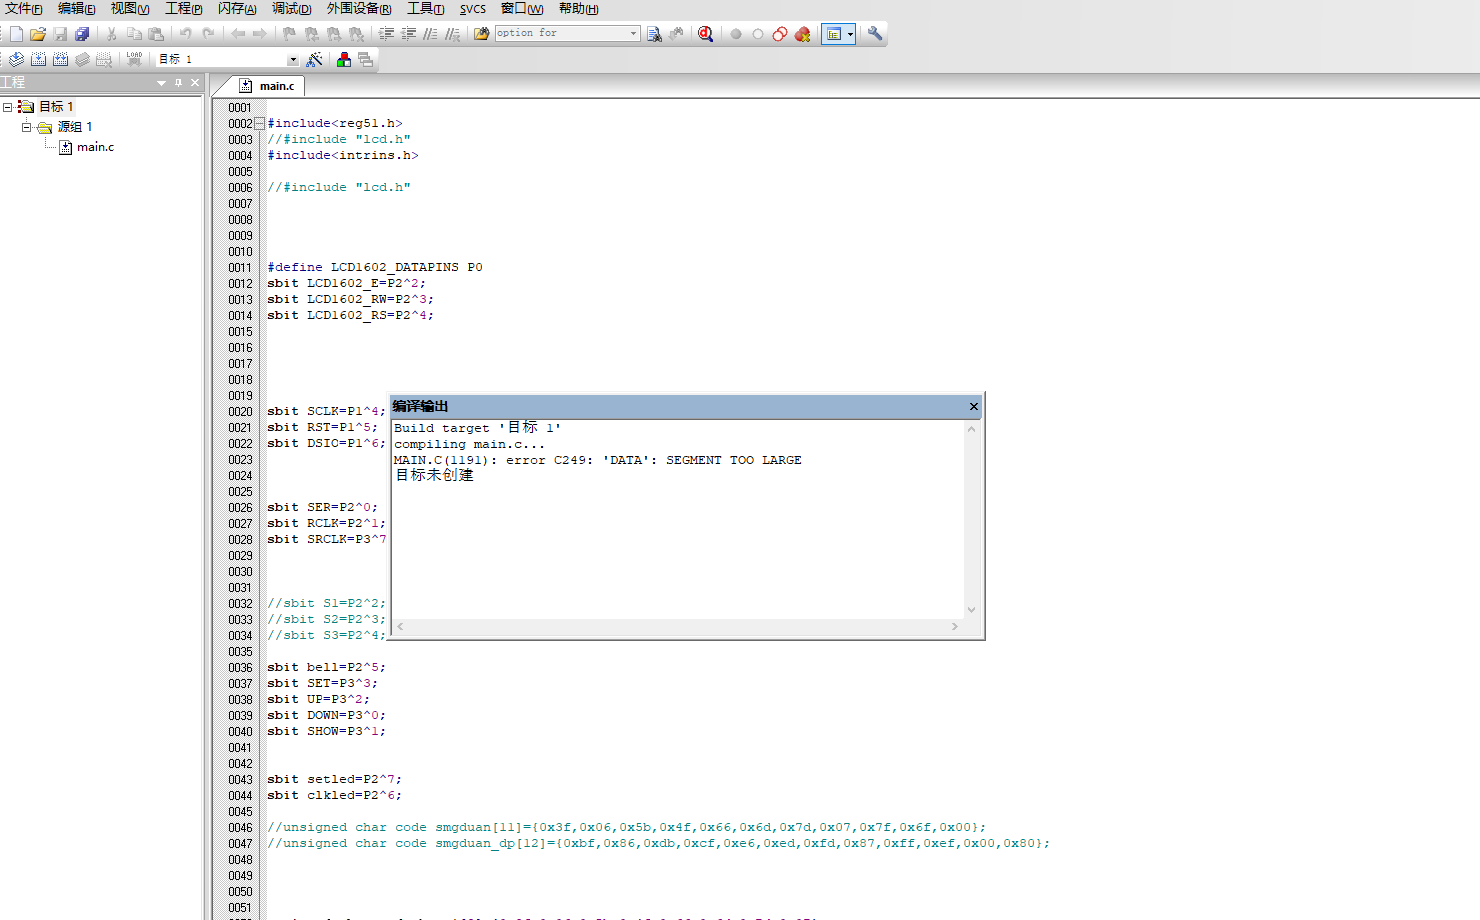Open configuration using the wrench icon
Viewport: 1480px width, 920px height.
[x=875, y=34]
